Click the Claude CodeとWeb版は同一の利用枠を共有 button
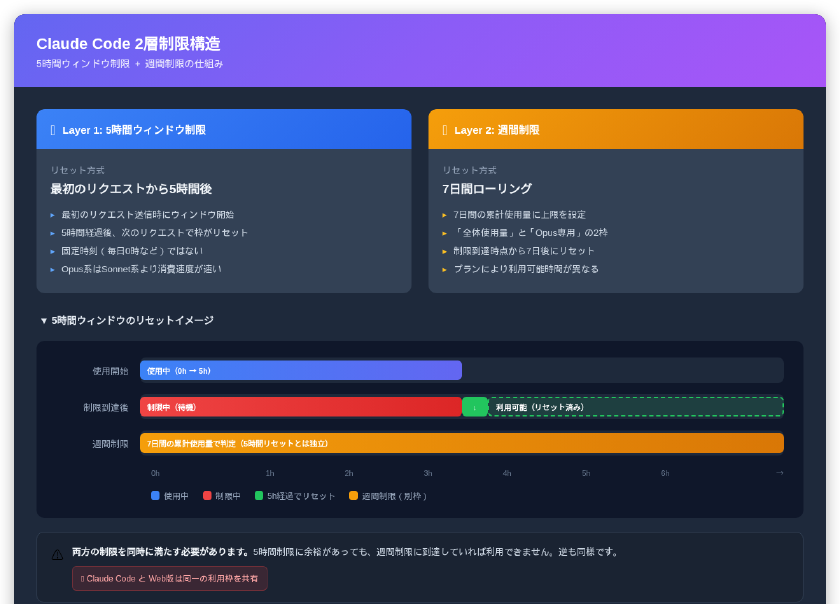 tap(170, 578)
